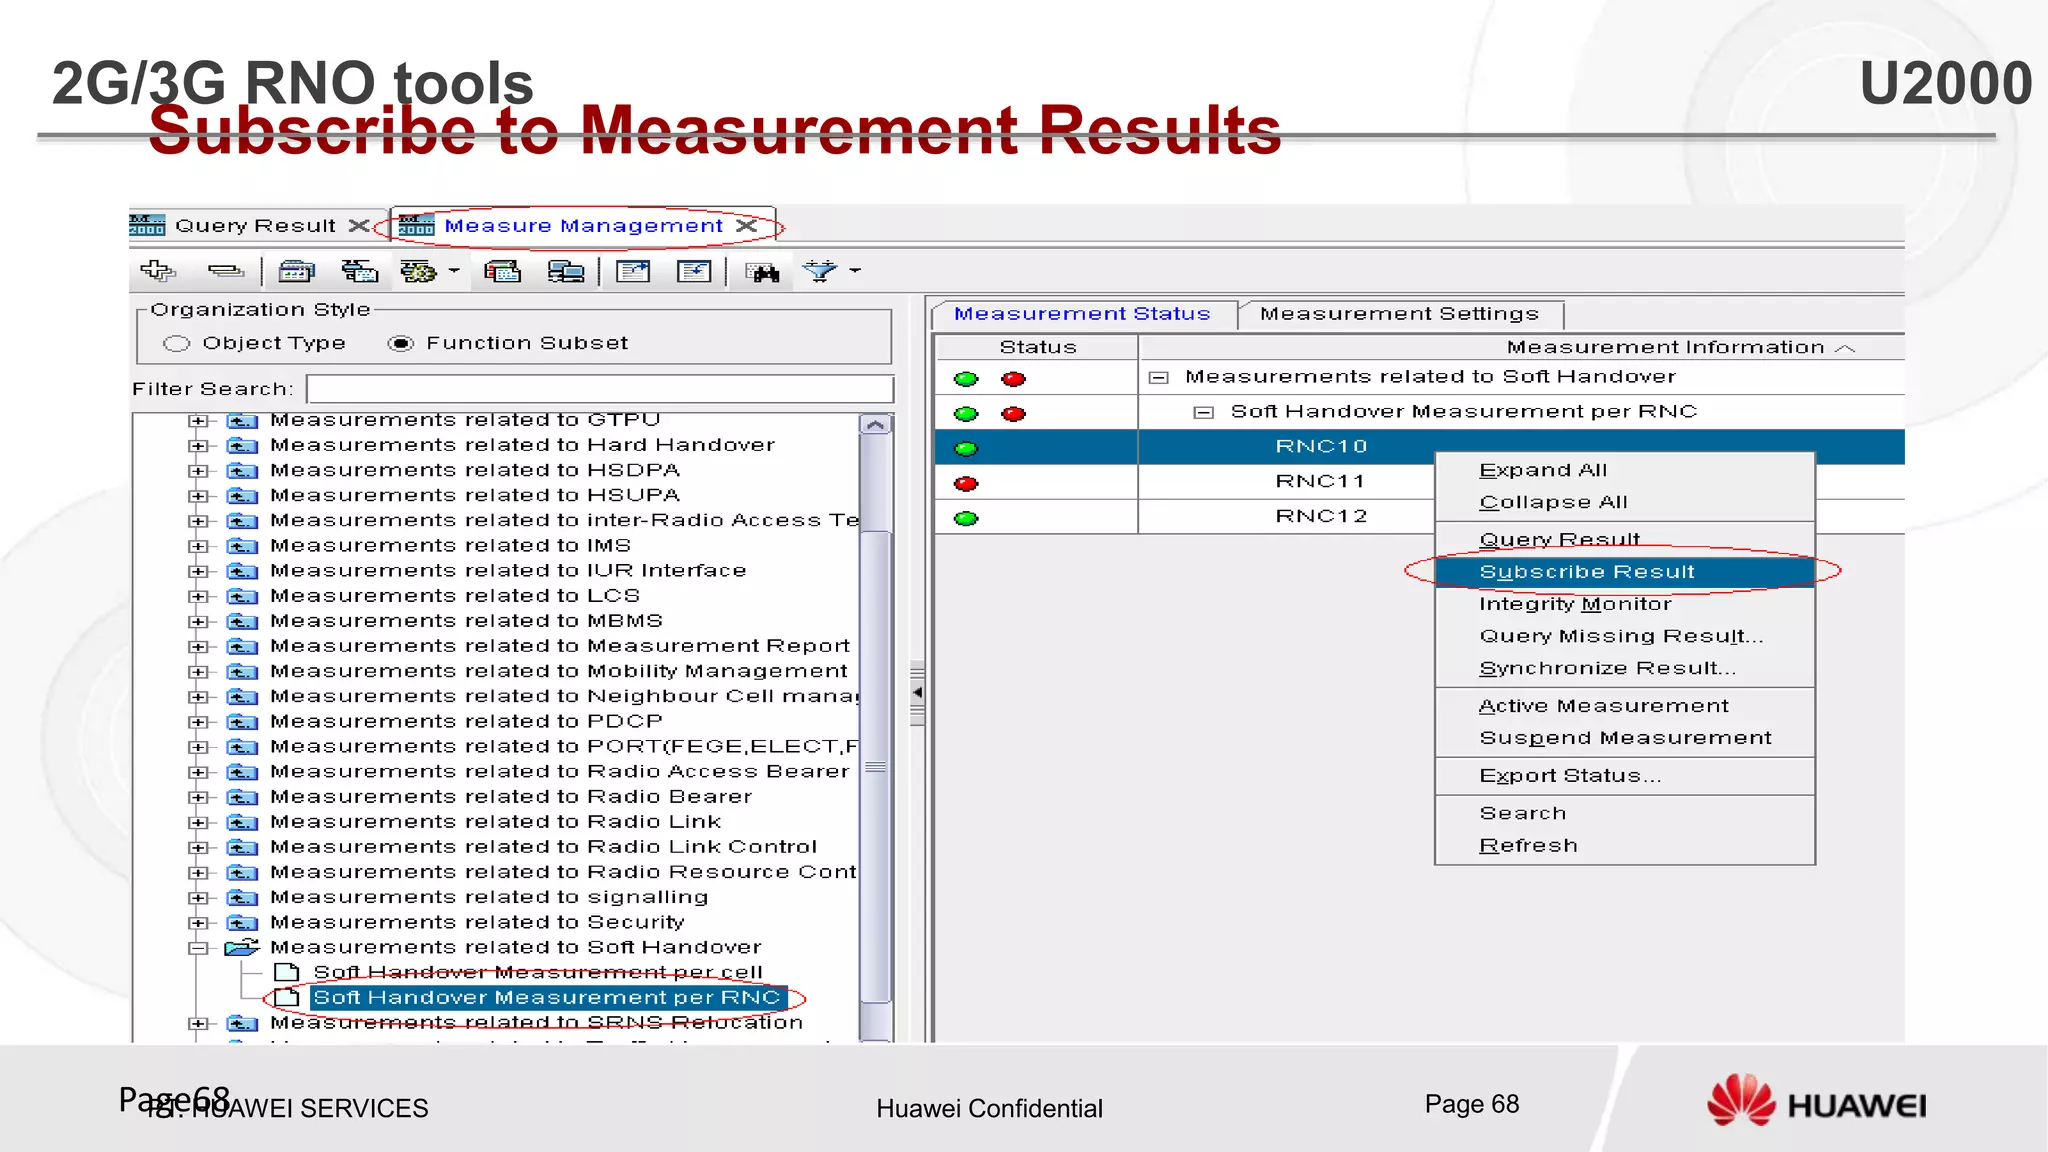Collapse Measurements related to Soft Handover in status table
This screenshot has height=1152, width=2048.
[x=1159, y=378]
